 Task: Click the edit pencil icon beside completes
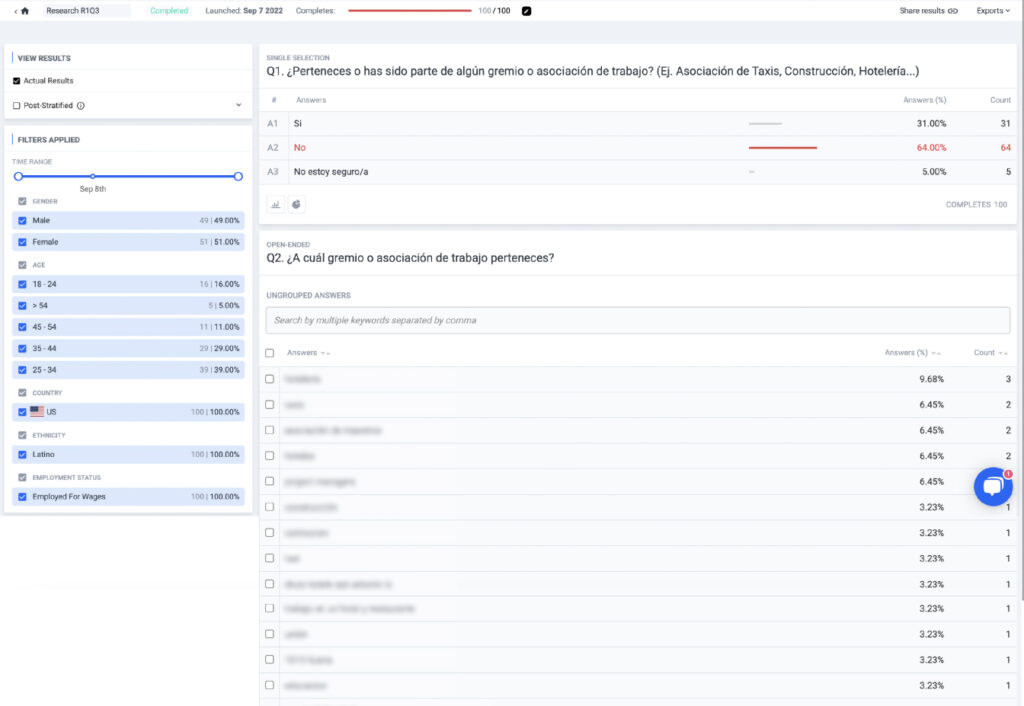[527, 11]
